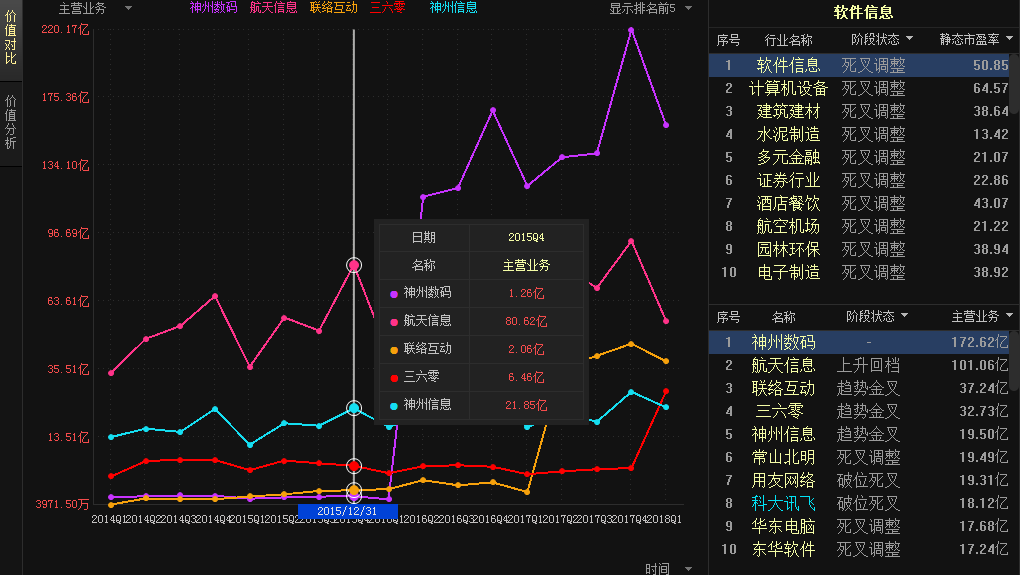Click the 名称 column header in stock list

coord(783,317)
